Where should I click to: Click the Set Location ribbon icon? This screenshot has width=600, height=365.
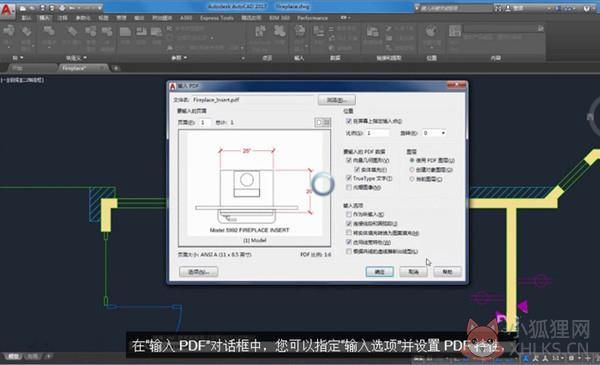(431, 31)
